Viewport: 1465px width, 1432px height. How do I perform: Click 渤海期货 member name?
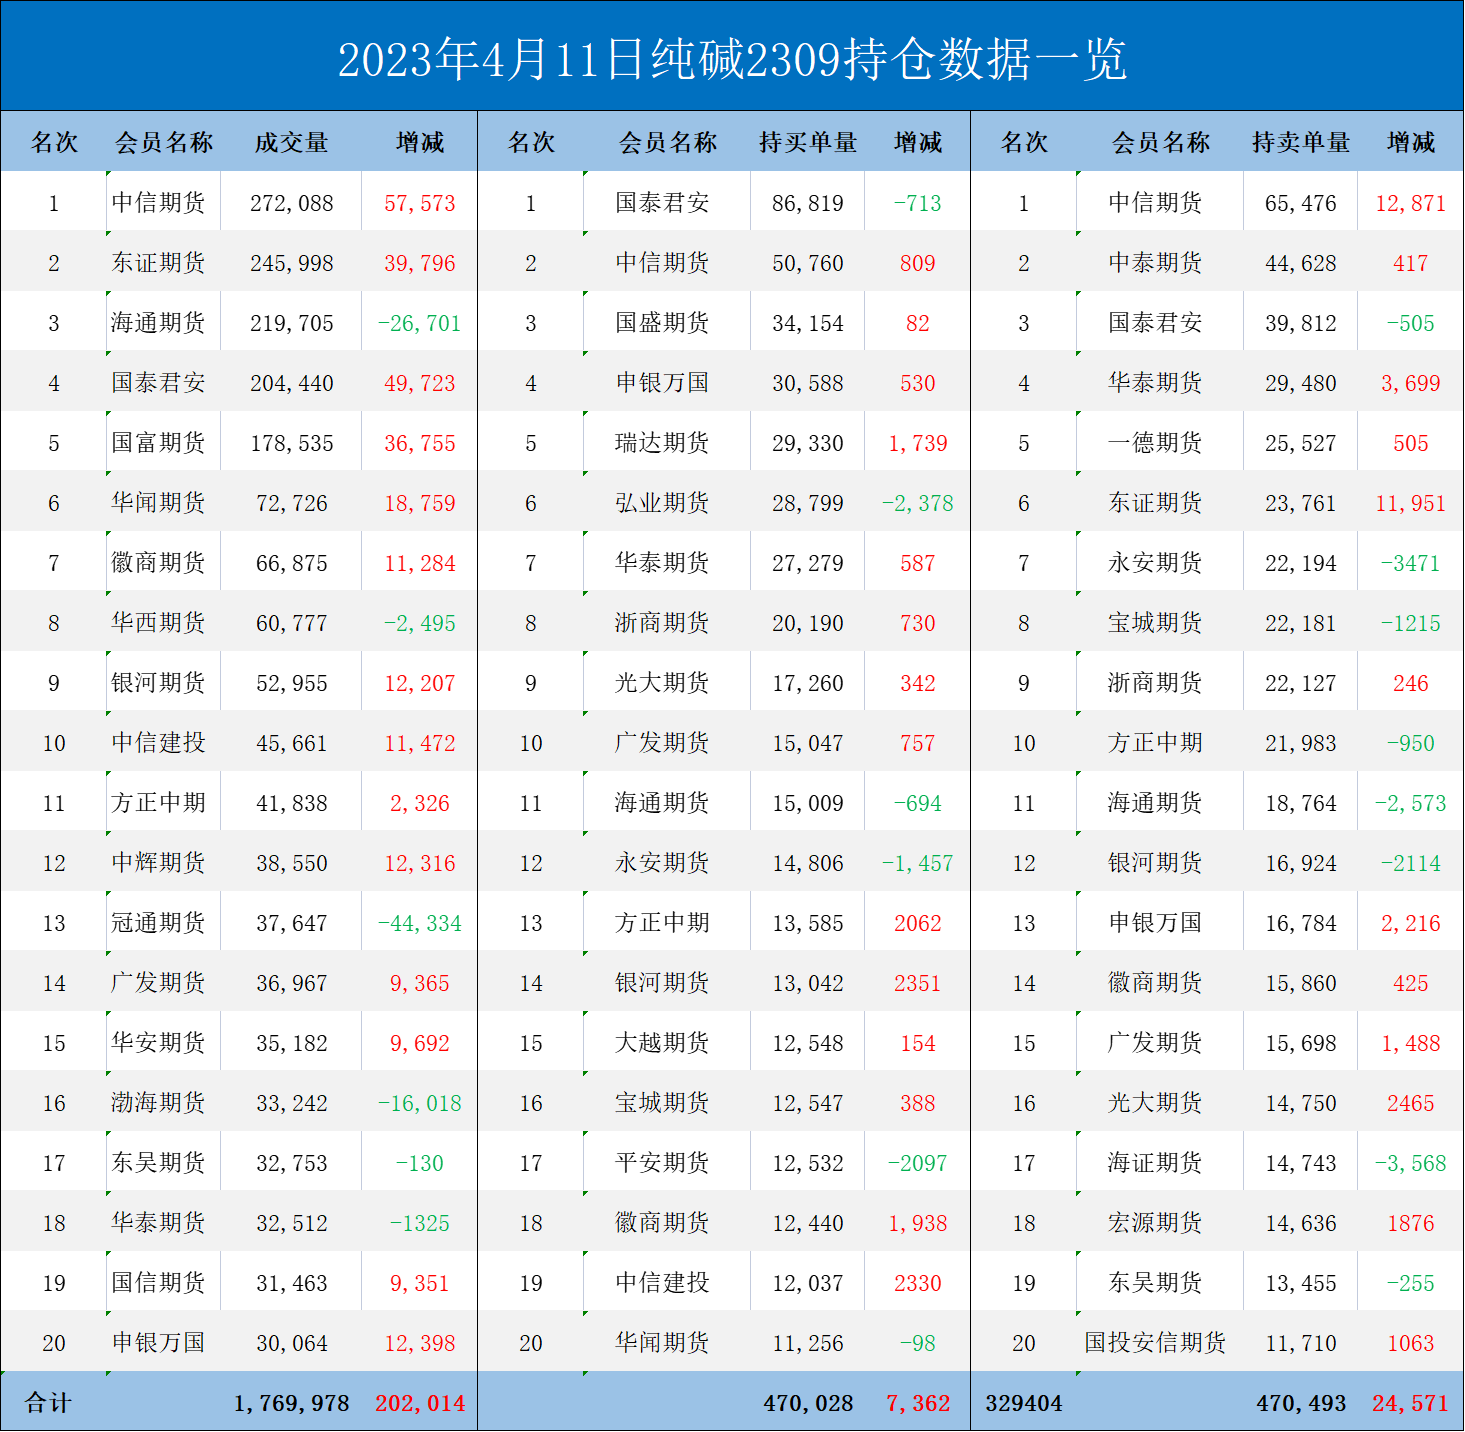pos(158,1103)
